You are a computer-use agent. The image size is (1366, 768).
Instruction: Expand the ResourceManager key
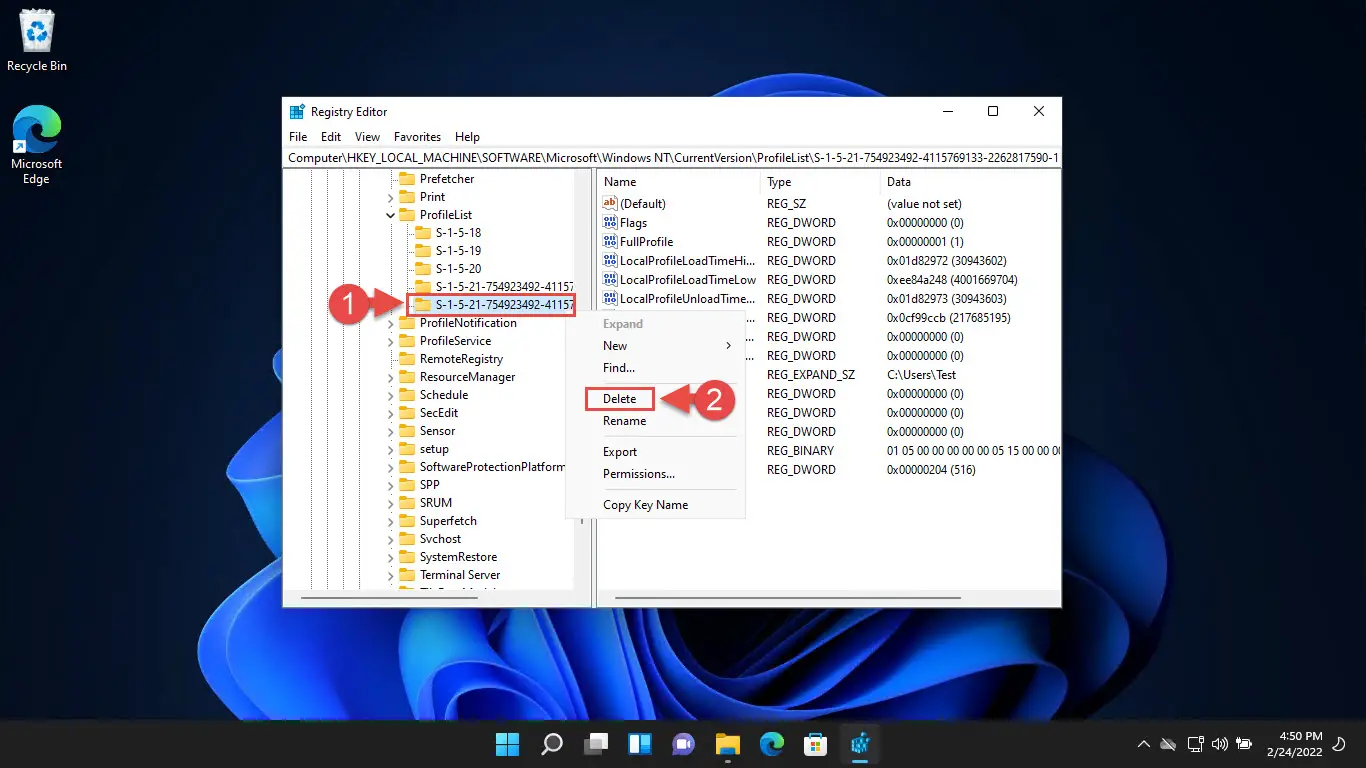391,377
